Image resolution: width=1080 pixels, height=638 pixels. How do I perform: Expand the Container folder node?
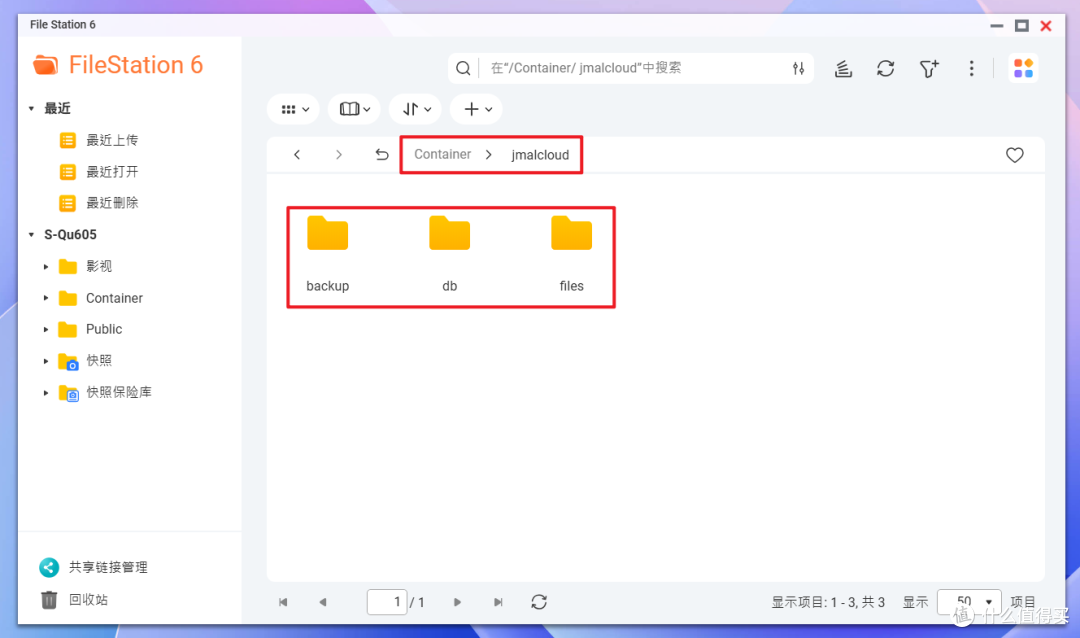pyautogui.click(x=45, y=298)
